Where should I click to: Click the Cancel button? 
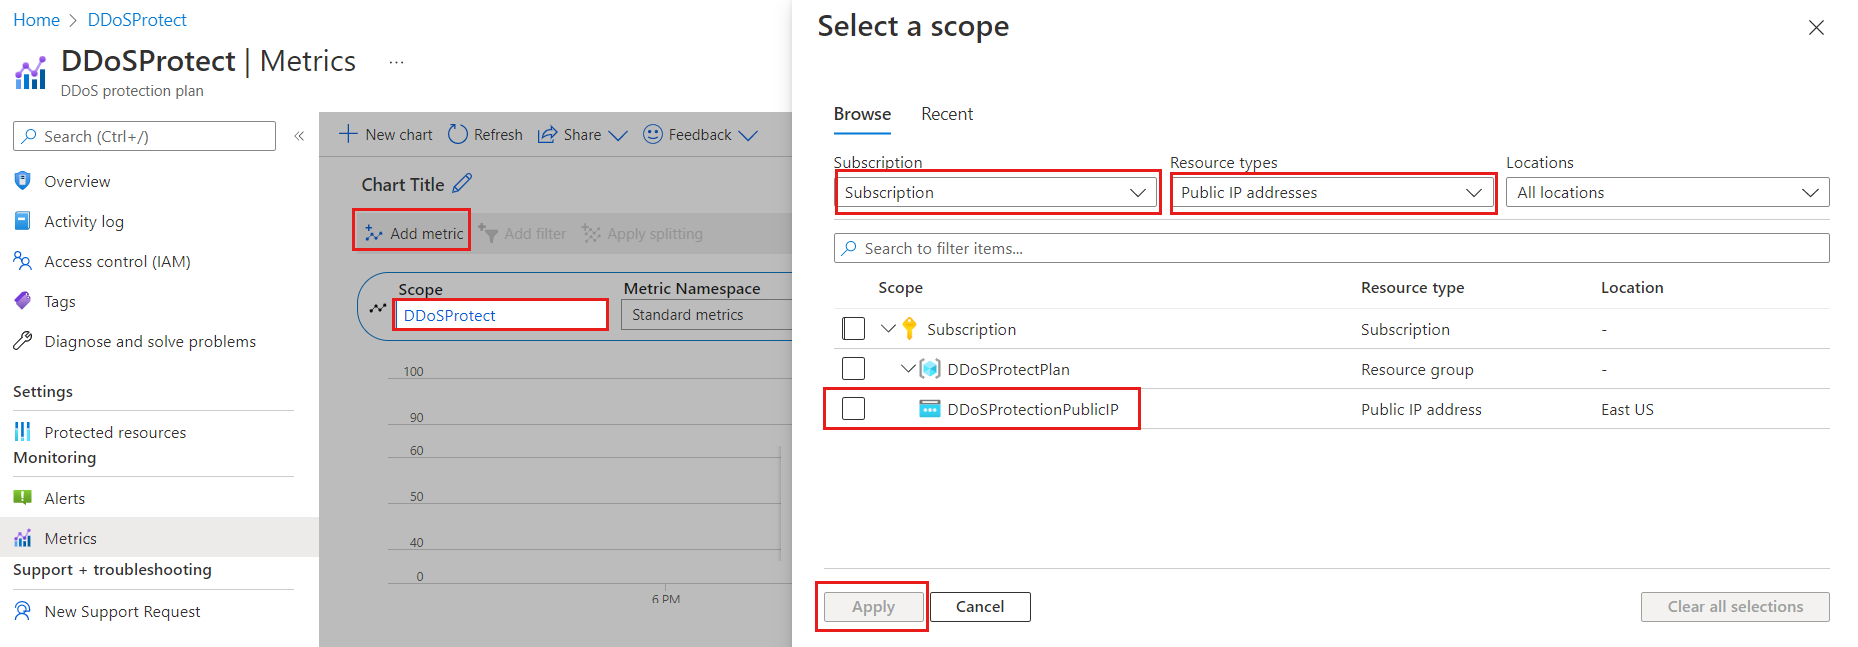pyautogui.click(x=979, y=607)
